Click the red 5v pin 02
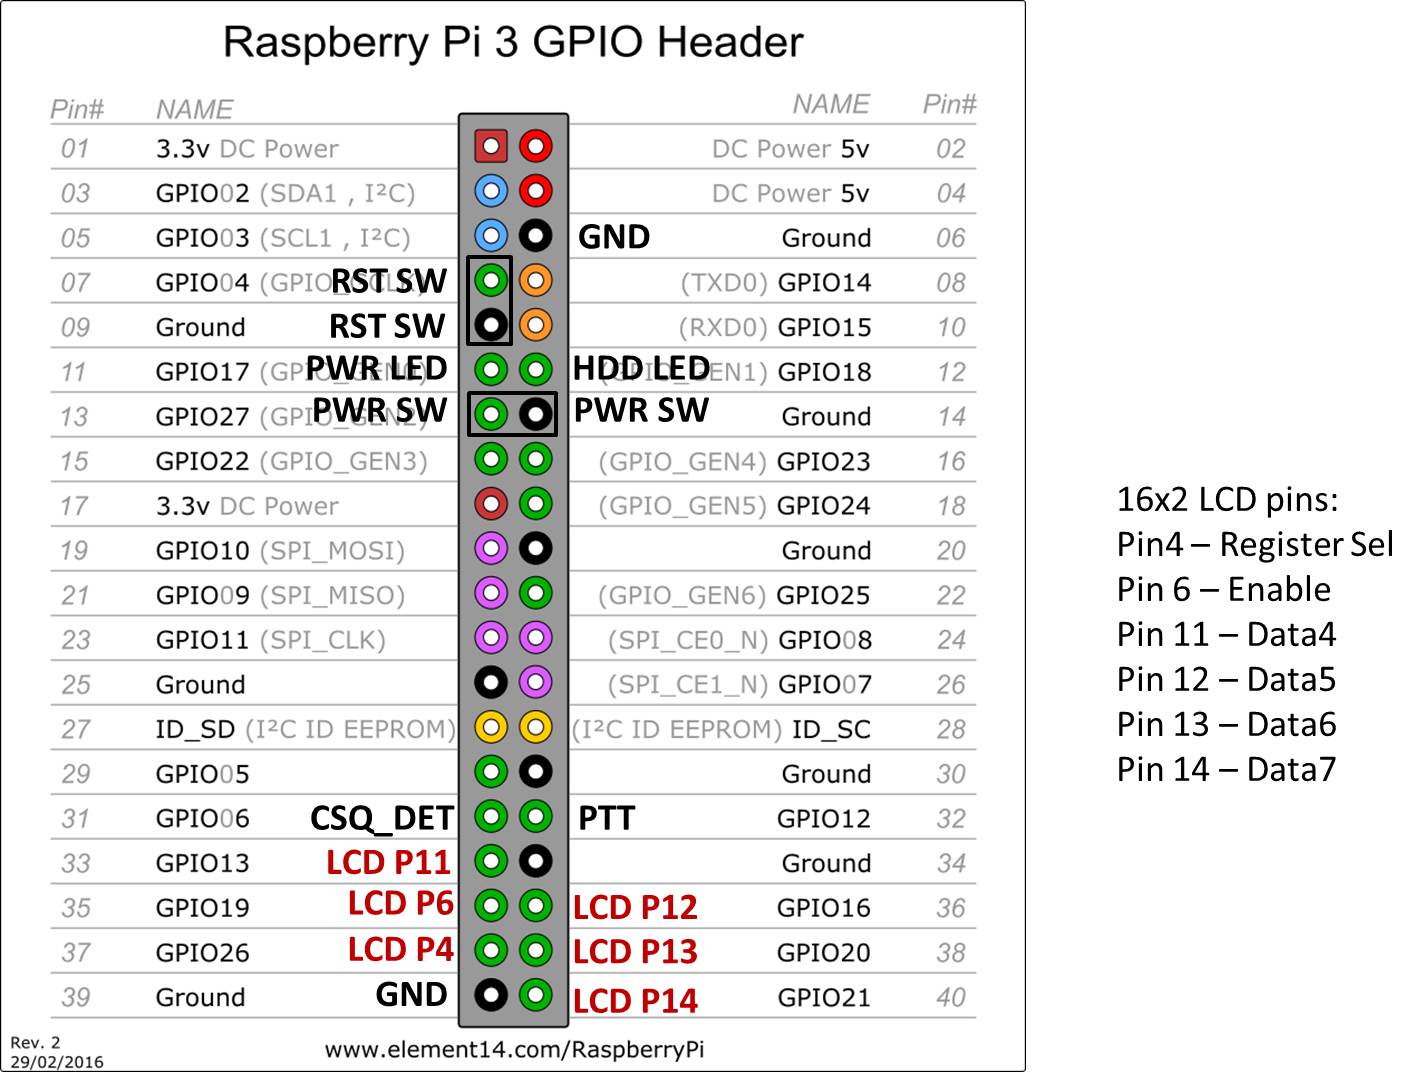Screen dimensions: 1418x1072 coord(536,147)
